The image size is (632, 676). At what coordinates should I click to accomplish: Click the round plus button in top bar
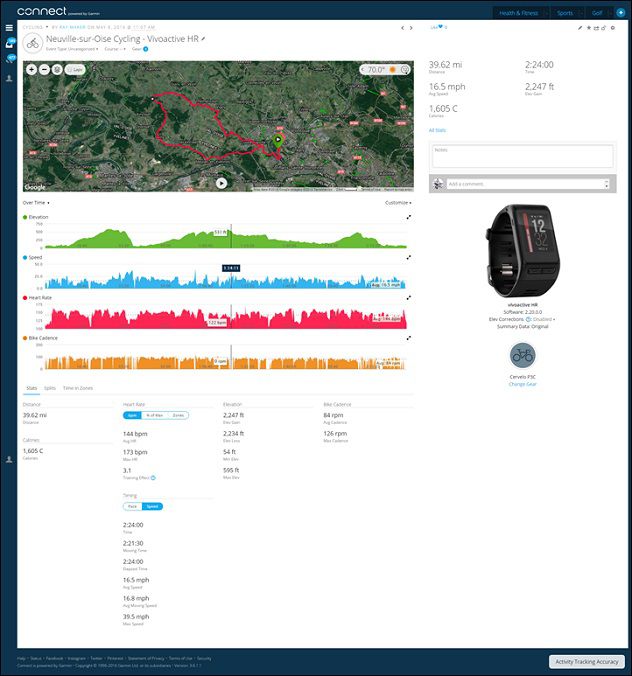click(x=621, y=13)
